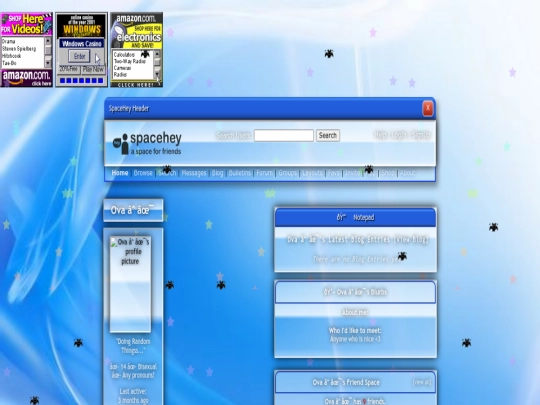
Task: Open the About nav item
Action: pos(408,173)
